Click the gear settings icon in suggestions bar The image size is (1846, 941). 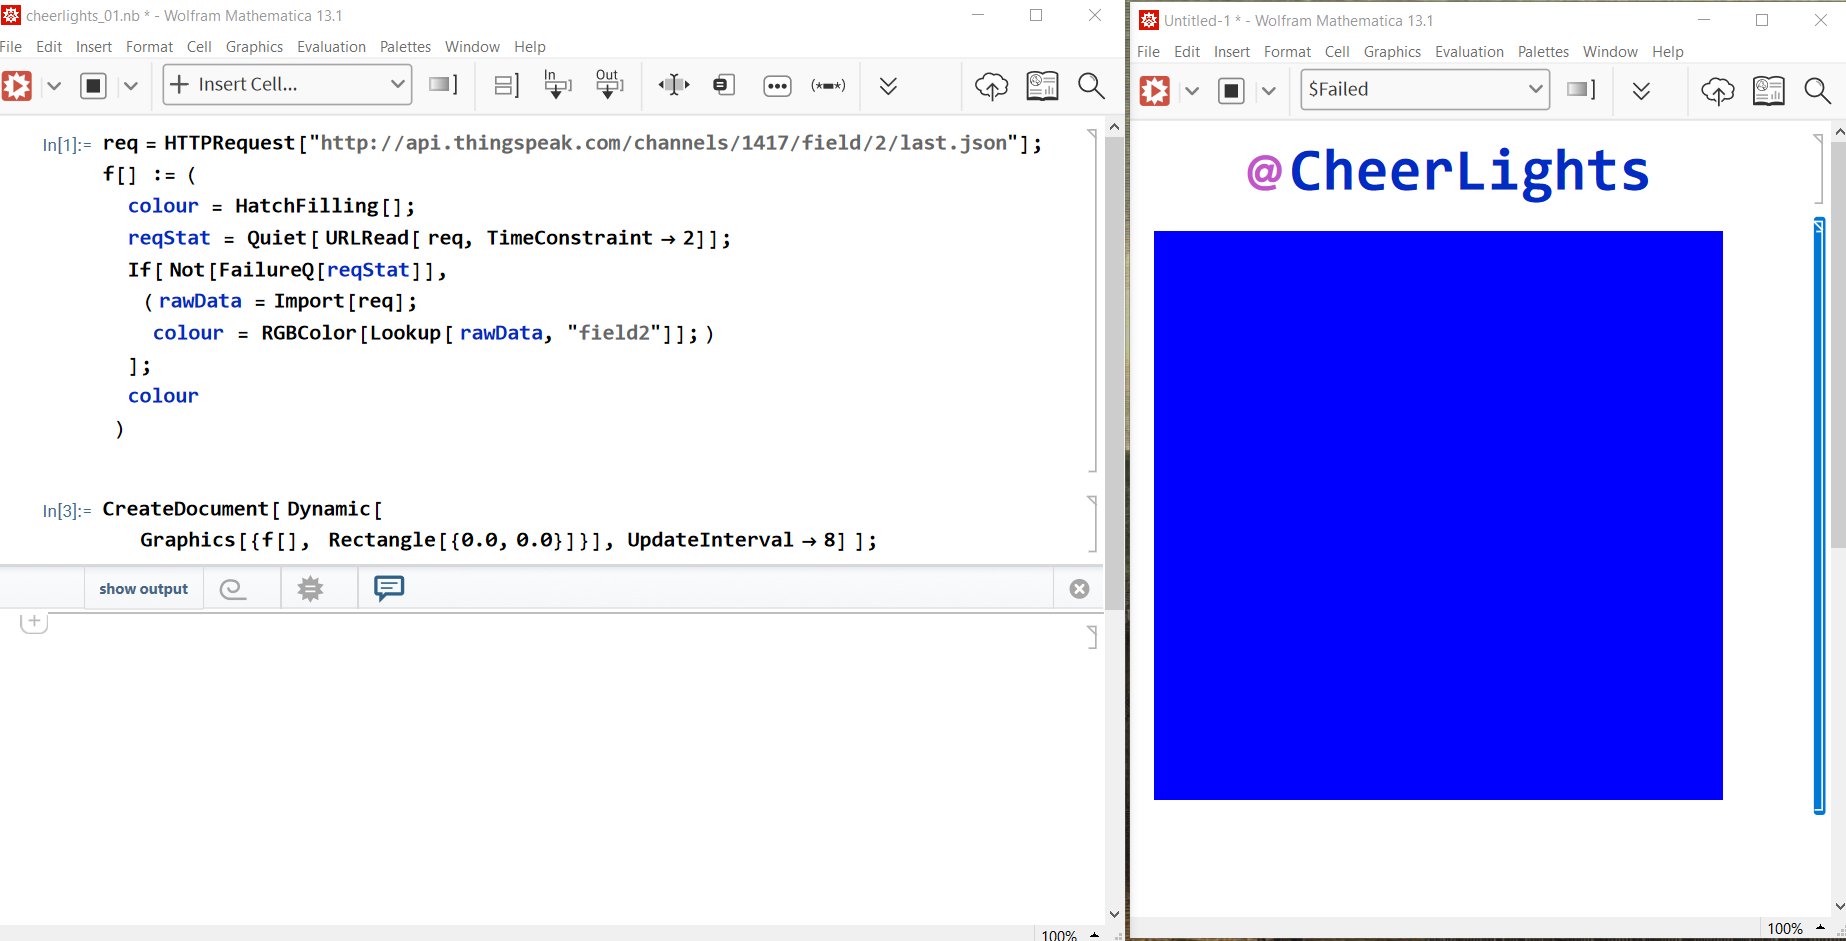[x=311, y=589]
